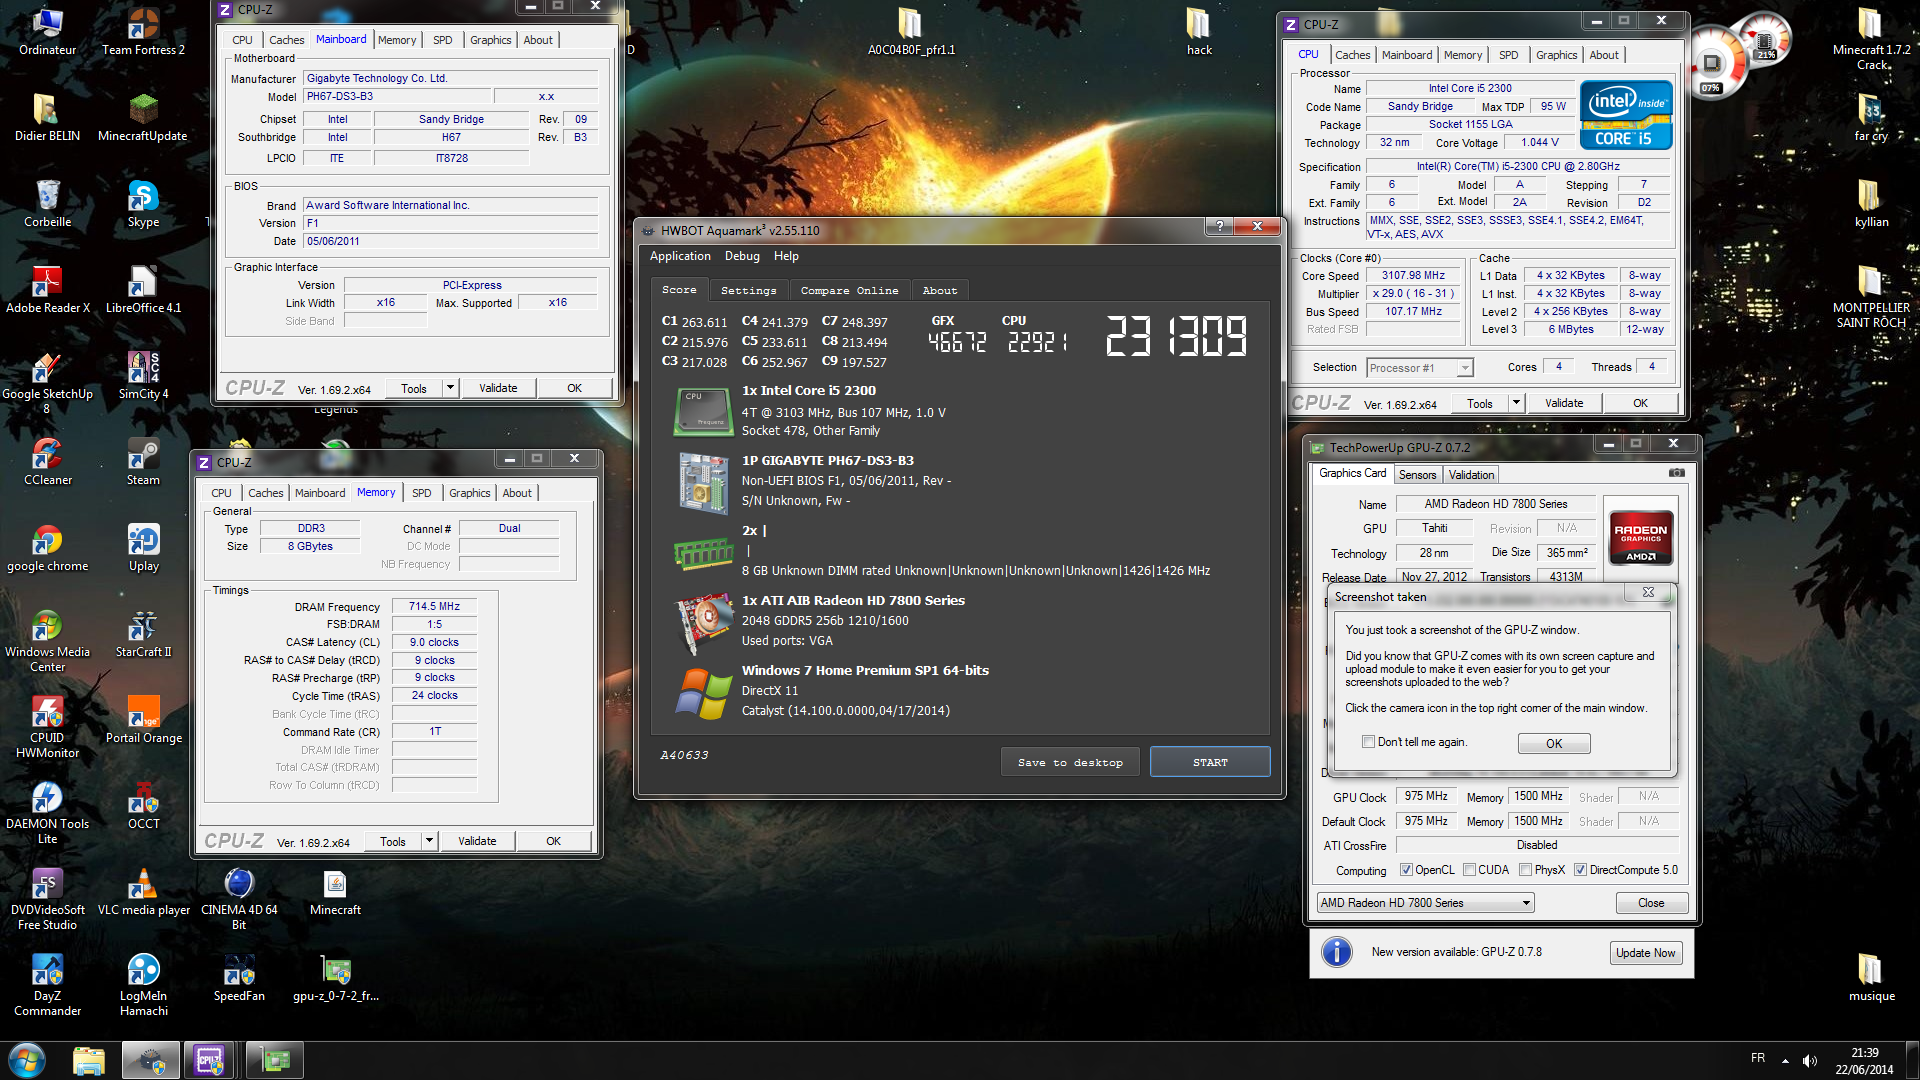Click Validate in Memory CPU-Z window
The image size is (1920, 1080).
pyautogui.click(x=477, y=841)
